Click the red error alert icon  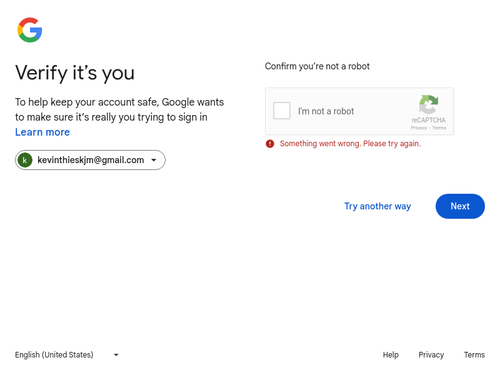tap(270, 144)
